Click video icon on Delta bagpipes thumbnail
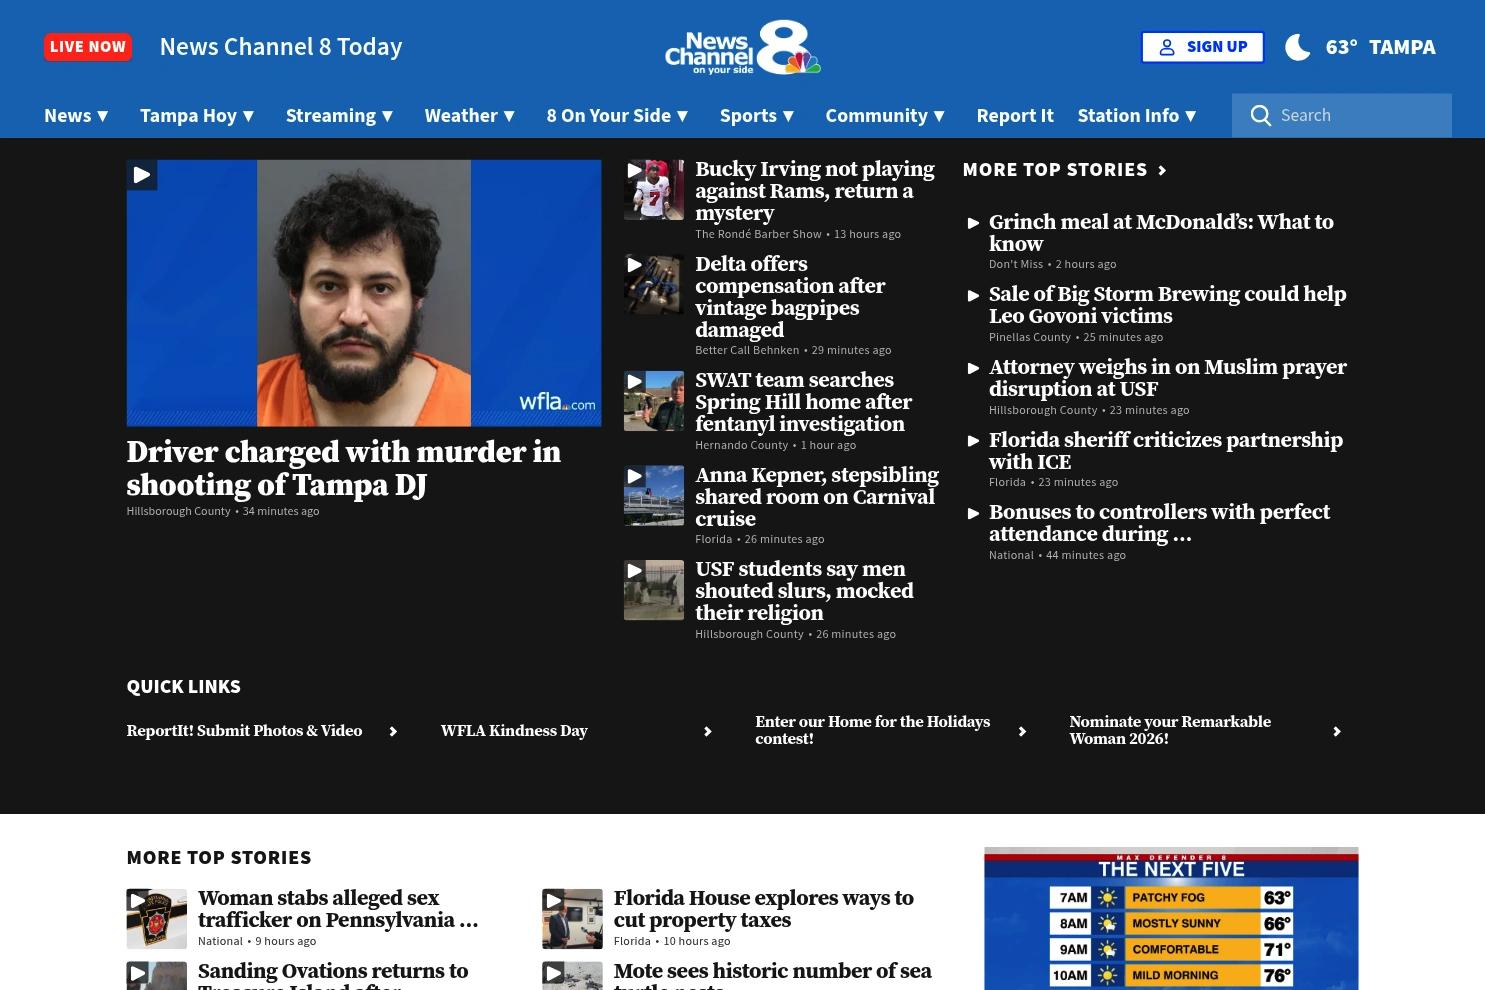1485x990 pixels. click(634, 265)
